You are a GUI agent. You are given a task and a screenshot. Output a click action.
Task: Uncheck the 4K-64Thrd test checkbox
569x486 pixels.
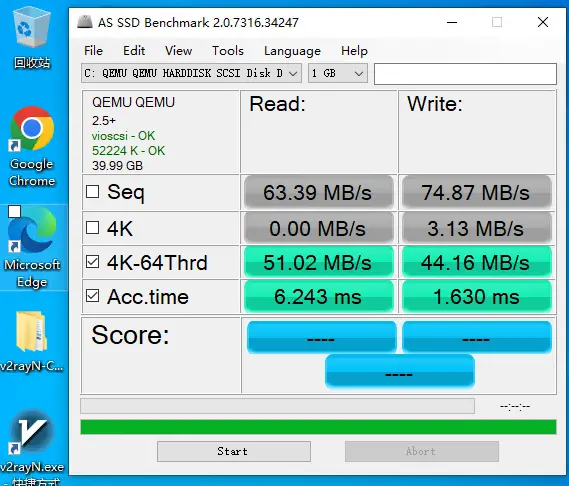[93, 262]
